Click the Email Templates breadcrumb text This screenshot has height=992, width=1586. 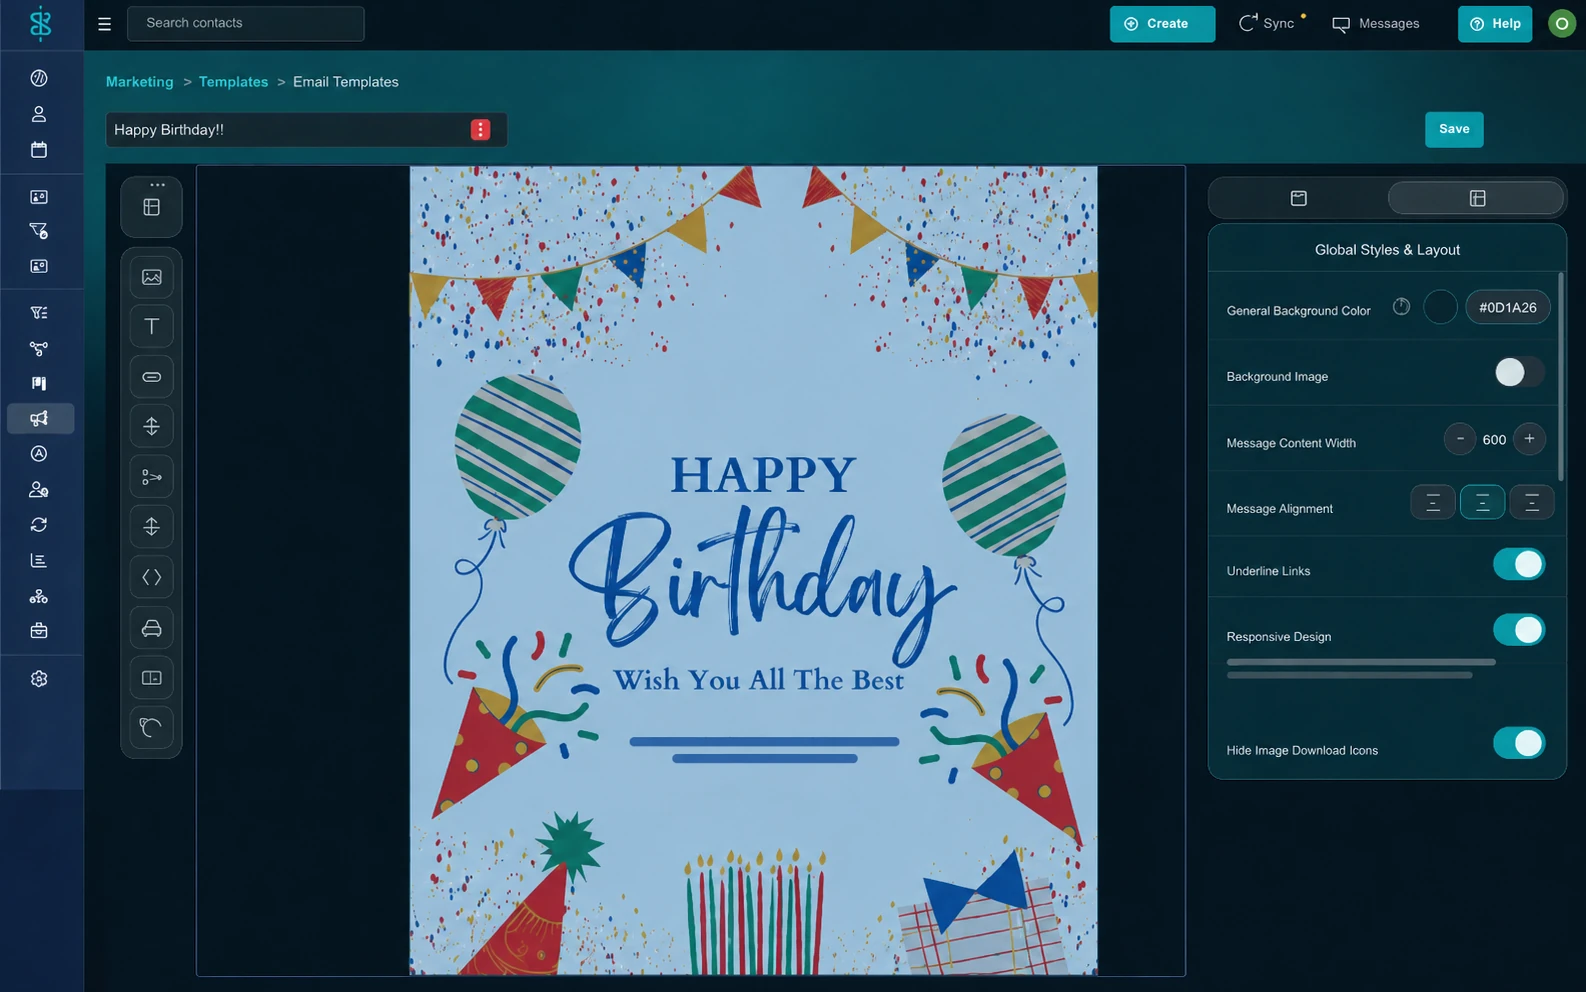(x=346, y=82)
